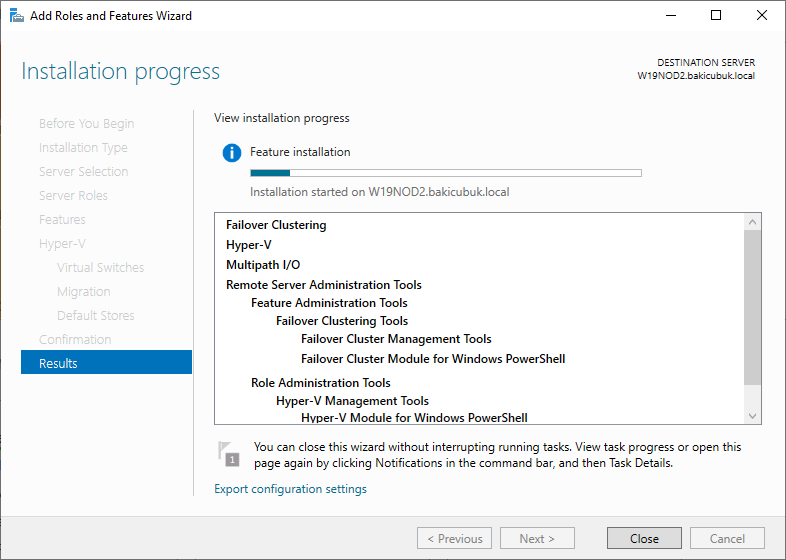Click the Cancel button
Screen dimensions: 786x560
727,538
